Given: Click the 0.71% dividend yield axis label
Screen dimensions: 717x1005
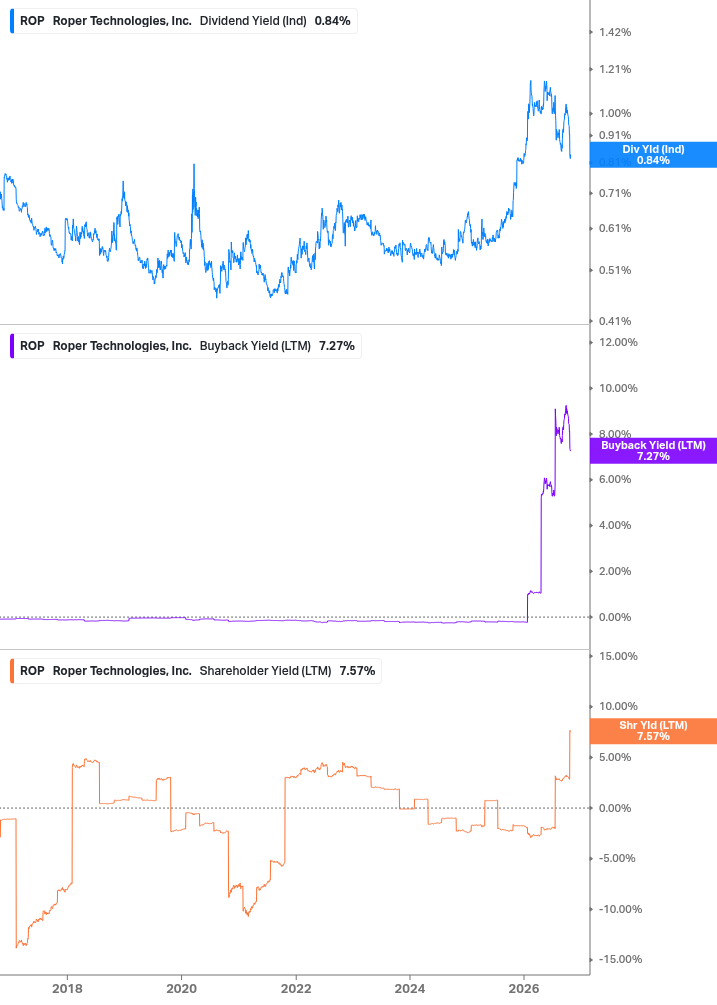Looking at the screenshot, I should pos(615,193).
